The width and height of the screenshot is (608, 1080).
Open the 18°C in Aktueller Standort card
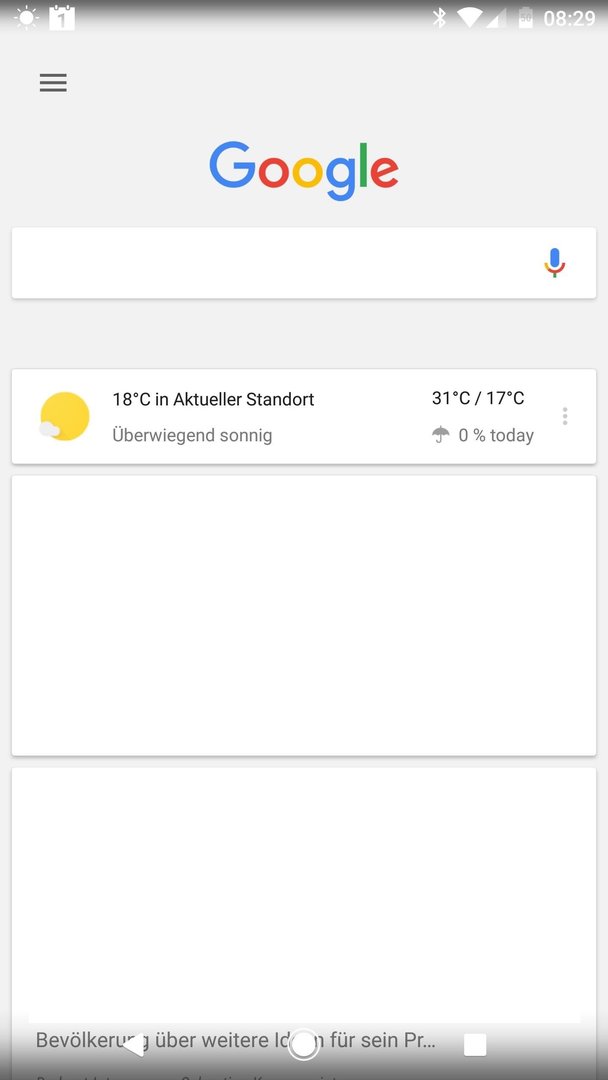(x=304, y=417)
